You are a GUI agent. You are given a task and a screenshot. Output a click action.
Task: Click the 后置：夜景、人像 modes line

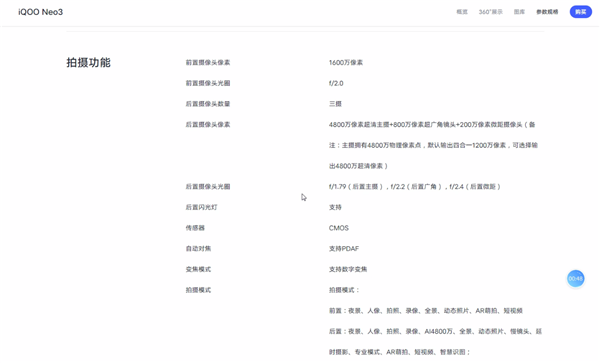435,331
